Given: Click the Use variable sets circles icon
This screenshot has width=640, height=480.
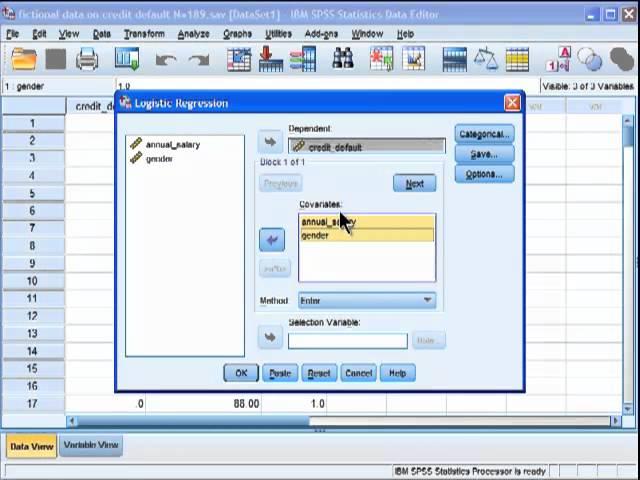Looking at the screenshot, I should tap(589, 59).
